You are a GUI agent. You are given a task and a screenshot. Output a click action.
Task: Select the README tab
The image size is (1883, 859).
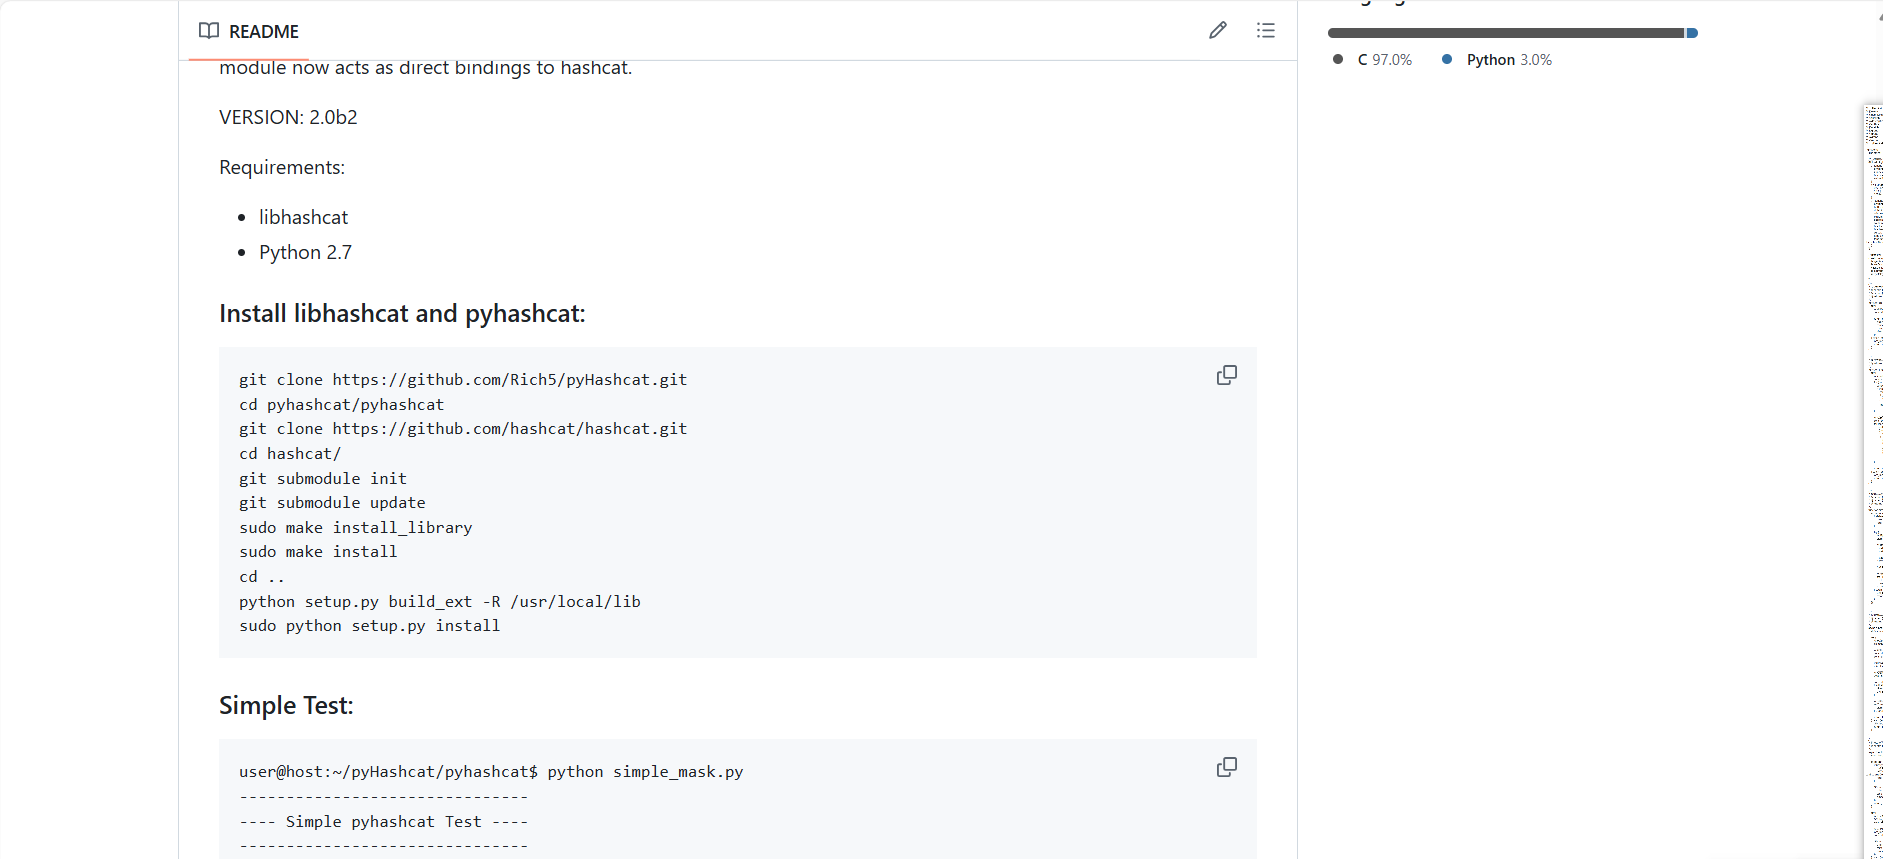[249, 31]
